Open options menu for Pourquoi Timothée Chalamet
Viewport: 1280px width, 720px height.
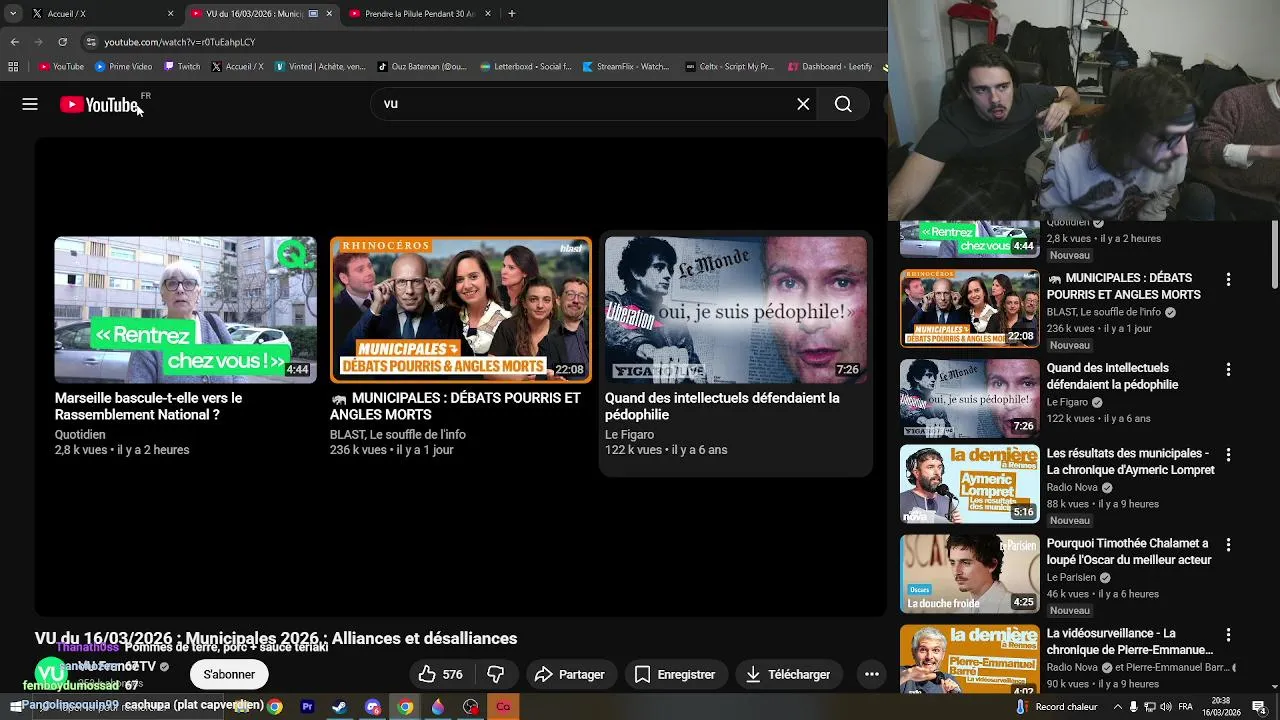point(1229,545)
